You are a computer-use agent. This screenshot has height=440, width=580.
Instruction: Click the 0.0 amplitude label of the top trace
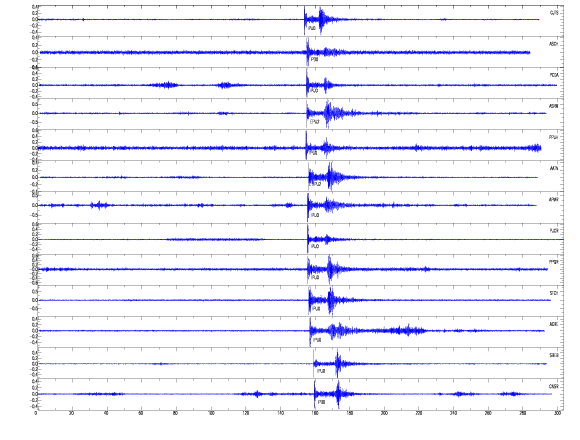(34, 20)
